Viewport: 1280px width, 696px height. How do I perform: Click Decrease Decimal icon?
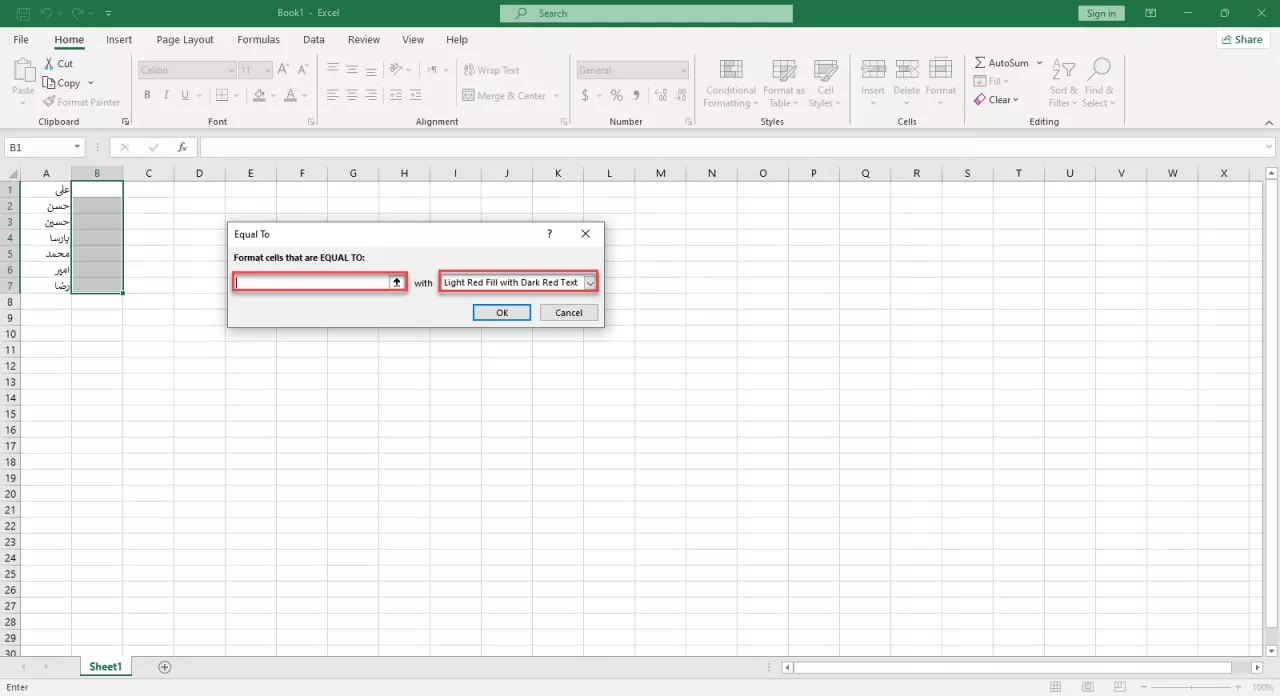(x=681, y=96)
